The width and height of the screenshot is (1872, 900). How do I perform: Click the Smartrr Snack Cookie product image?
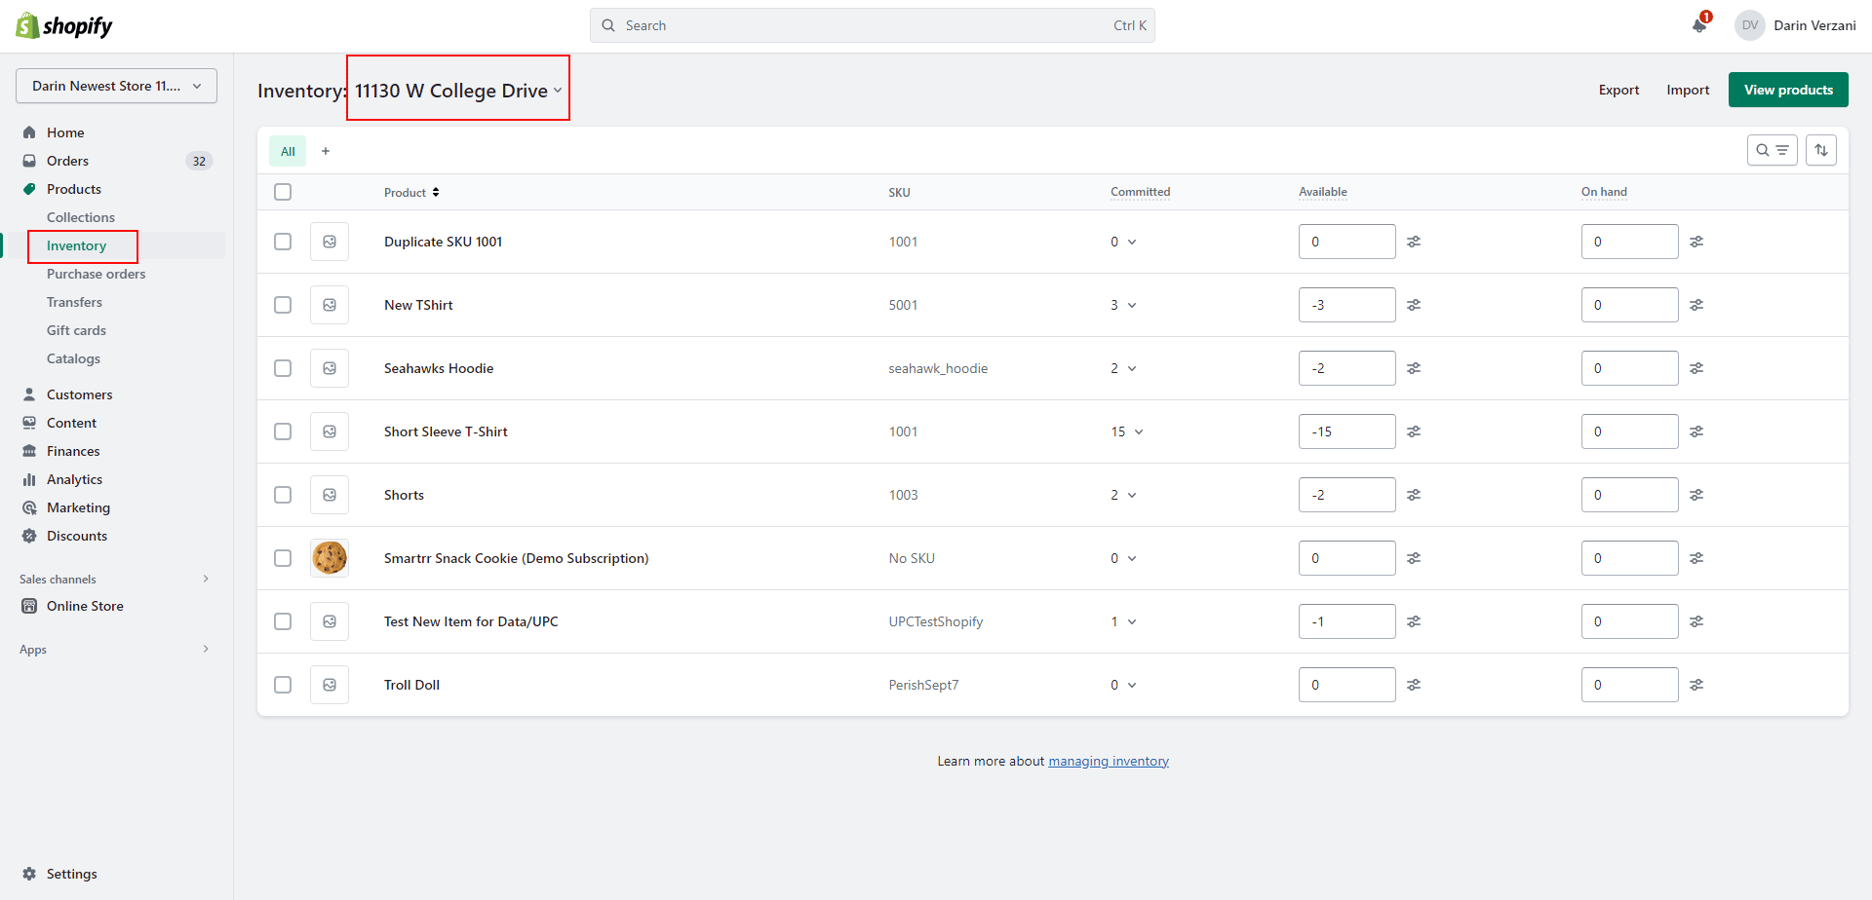coord(329,558)
